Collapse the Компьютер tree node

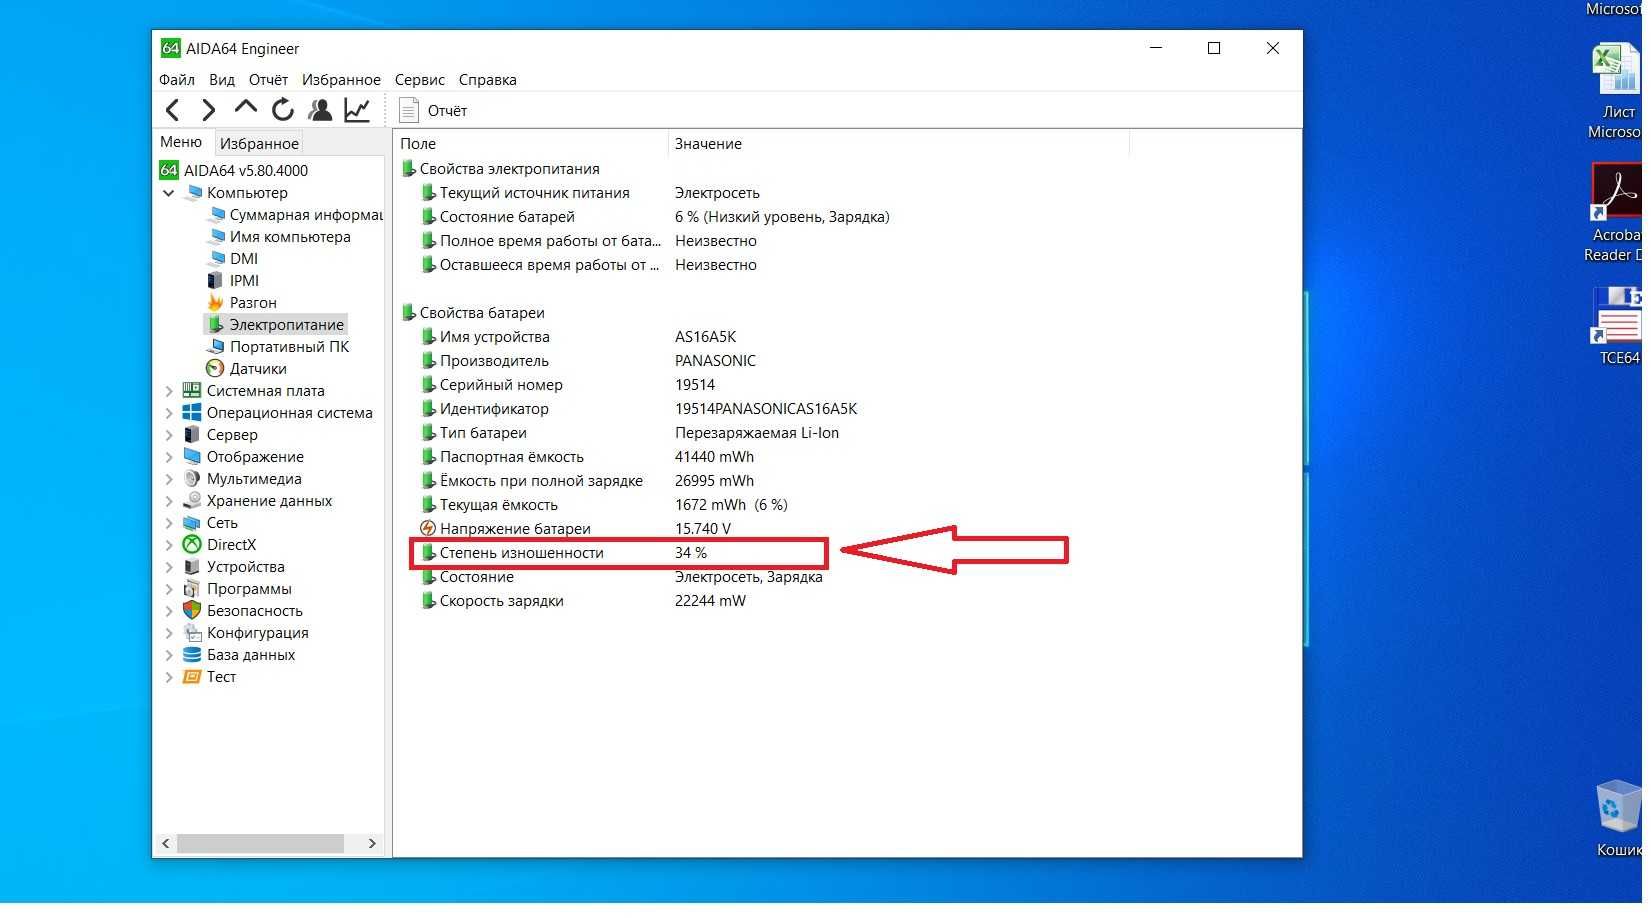168,193
